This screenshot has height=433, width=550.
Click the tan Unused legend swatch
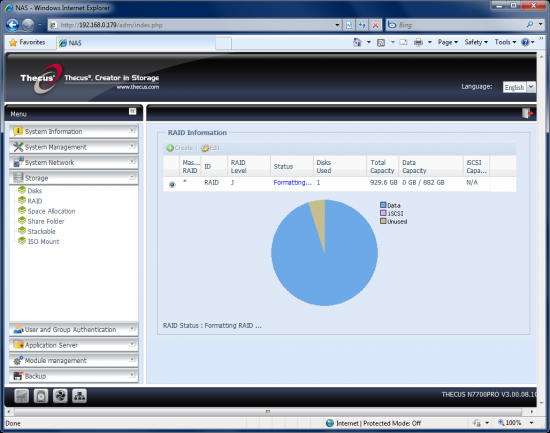pyautogui.click(x=383, y=221)
